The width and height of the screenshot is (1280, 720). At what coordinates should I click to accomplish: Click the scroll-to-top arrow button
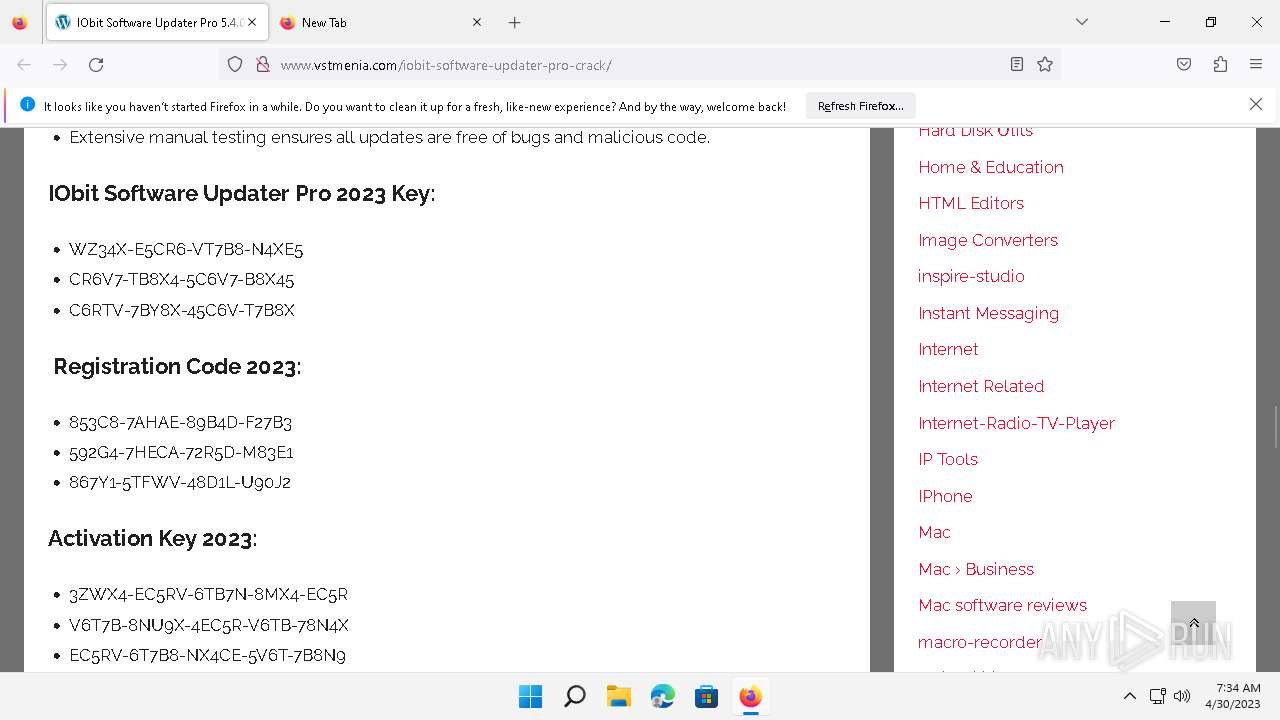pyautogui.click(x=1193, y=623)
